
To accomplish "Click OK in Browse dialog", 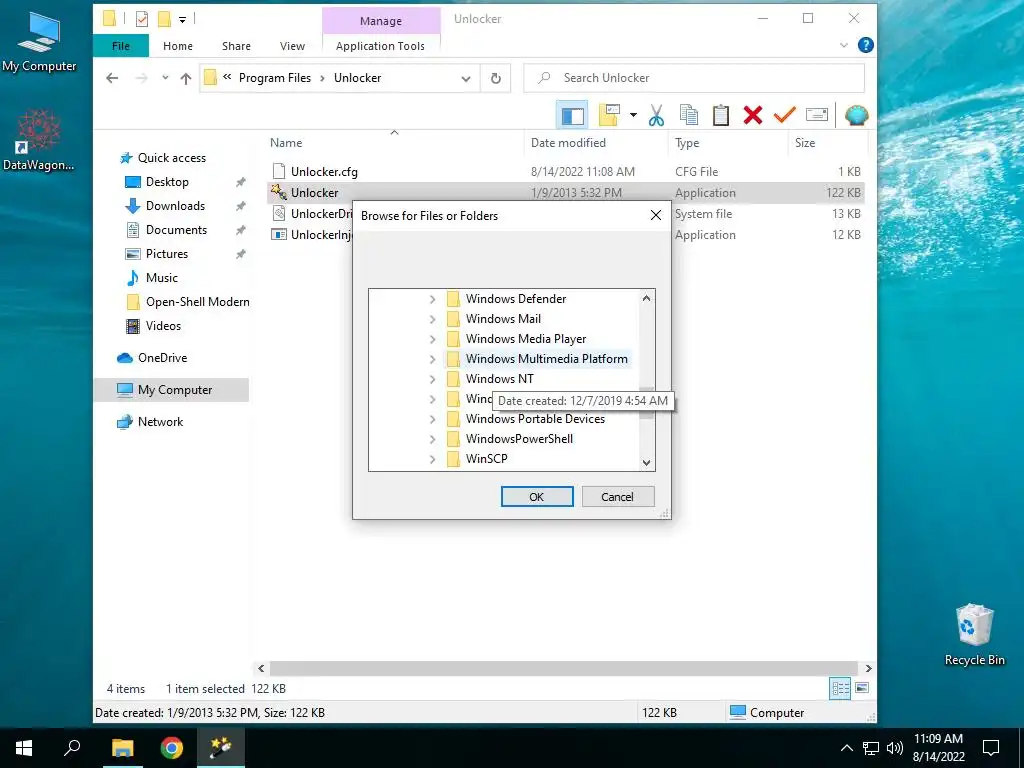I will 537,496.
